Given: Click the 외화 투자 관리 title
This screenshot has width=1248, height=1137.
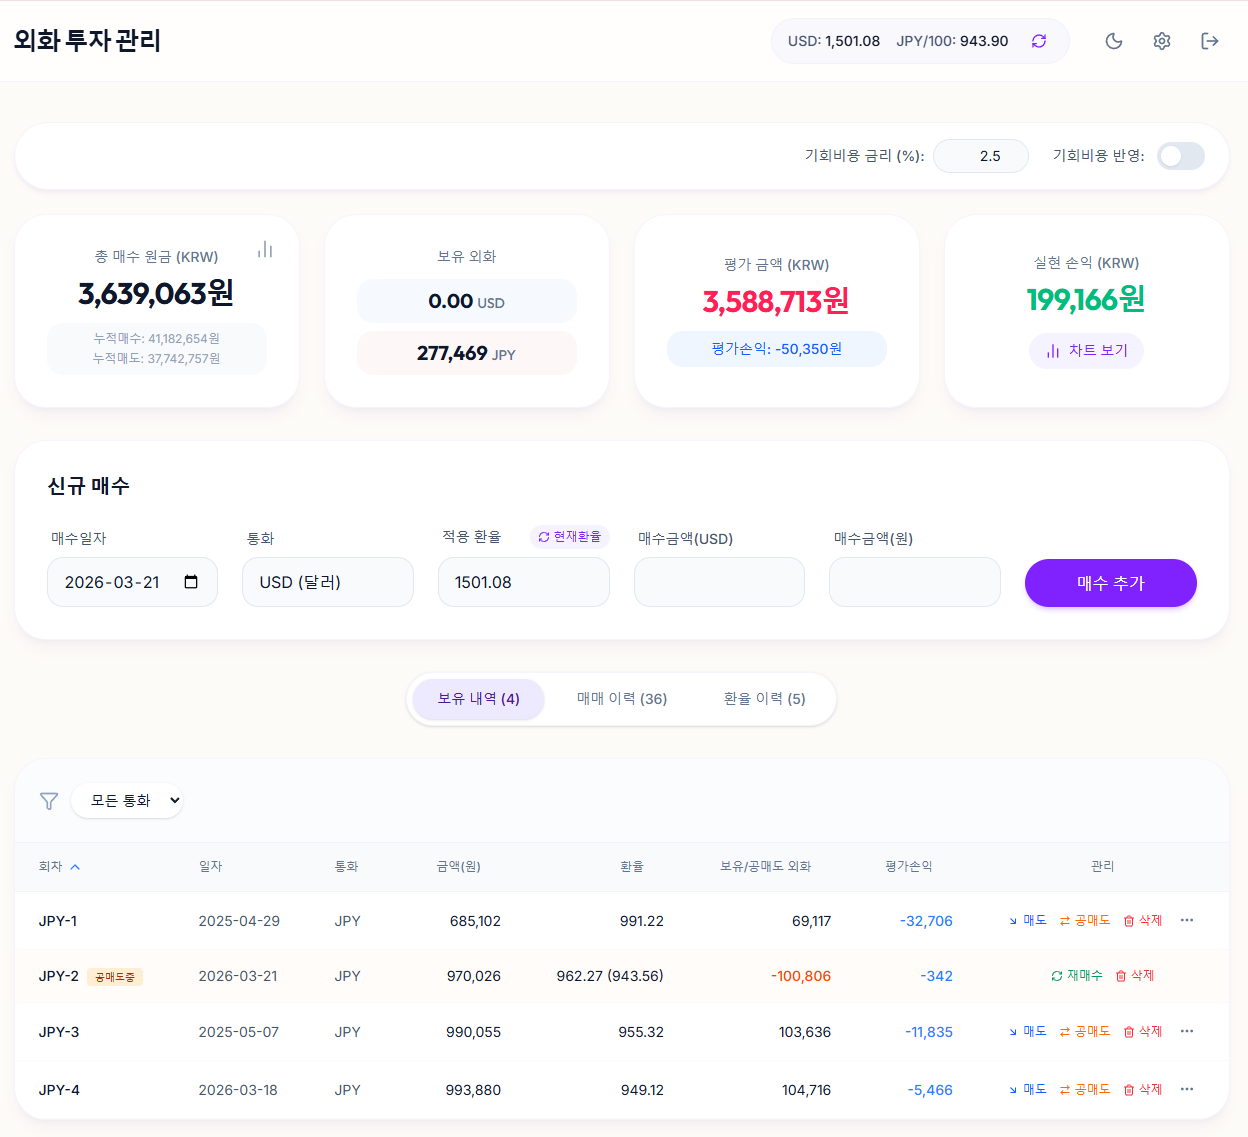Looking at the screenshot, I should click(x=87, y=41).
